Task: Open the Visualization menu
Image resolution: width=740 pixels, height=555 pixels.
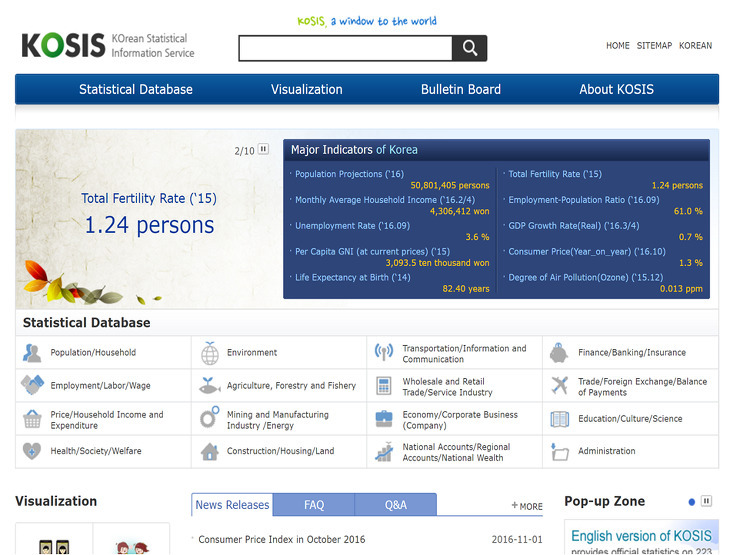Action: tap(307, 89)
